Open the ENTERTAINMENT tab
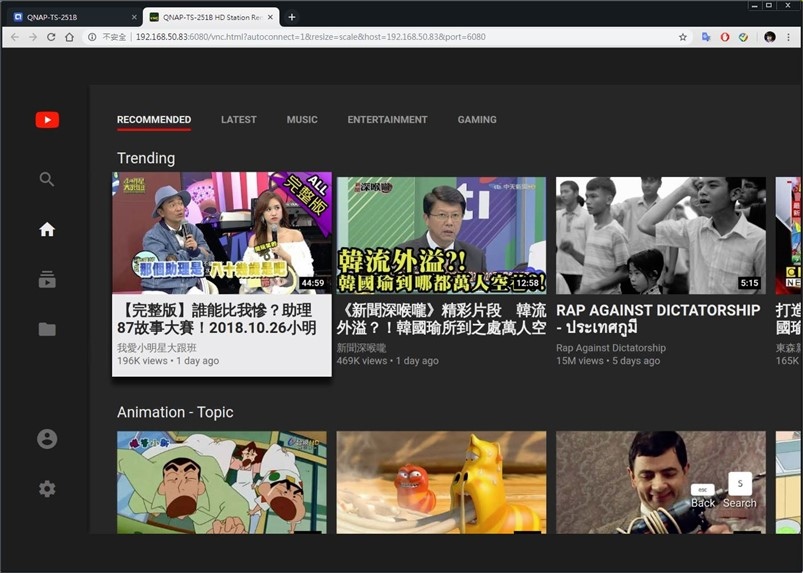 [x=387, y=120]
